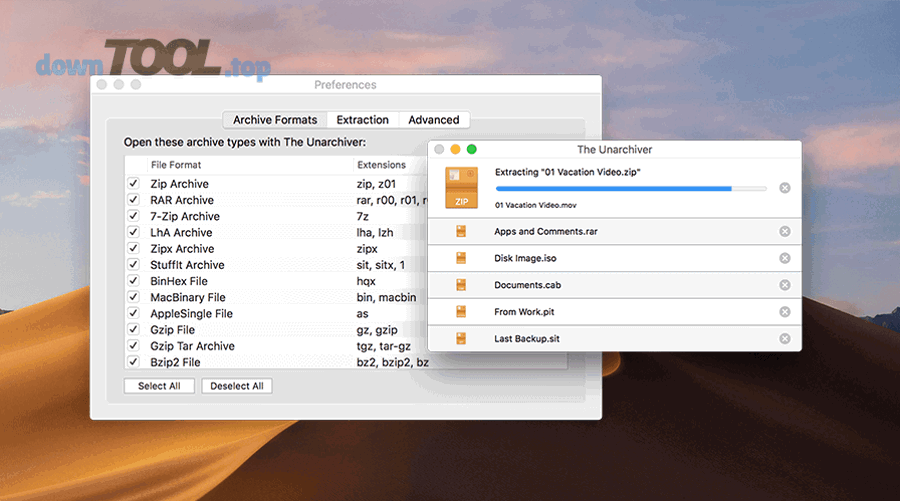Click the bin, macbin extensions cell
The height and width of the screenshot is (501, 900).
386,297
